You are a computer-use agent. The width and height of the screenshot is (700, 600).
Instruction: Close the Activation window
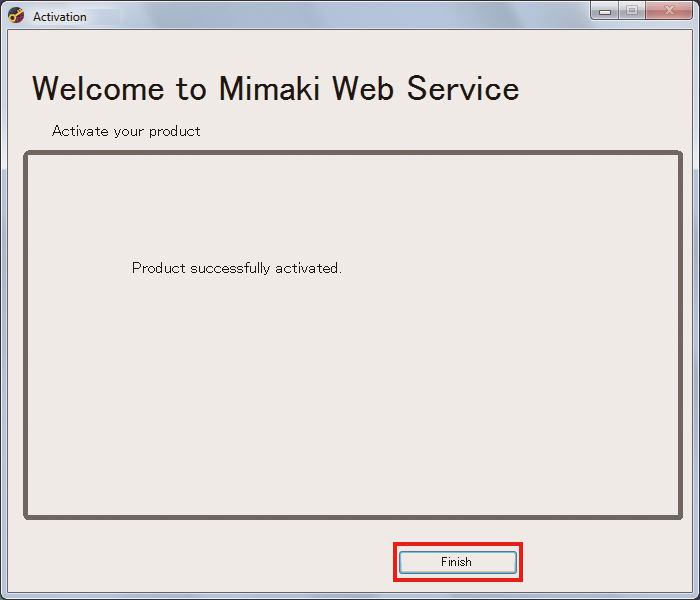[667, 11]
